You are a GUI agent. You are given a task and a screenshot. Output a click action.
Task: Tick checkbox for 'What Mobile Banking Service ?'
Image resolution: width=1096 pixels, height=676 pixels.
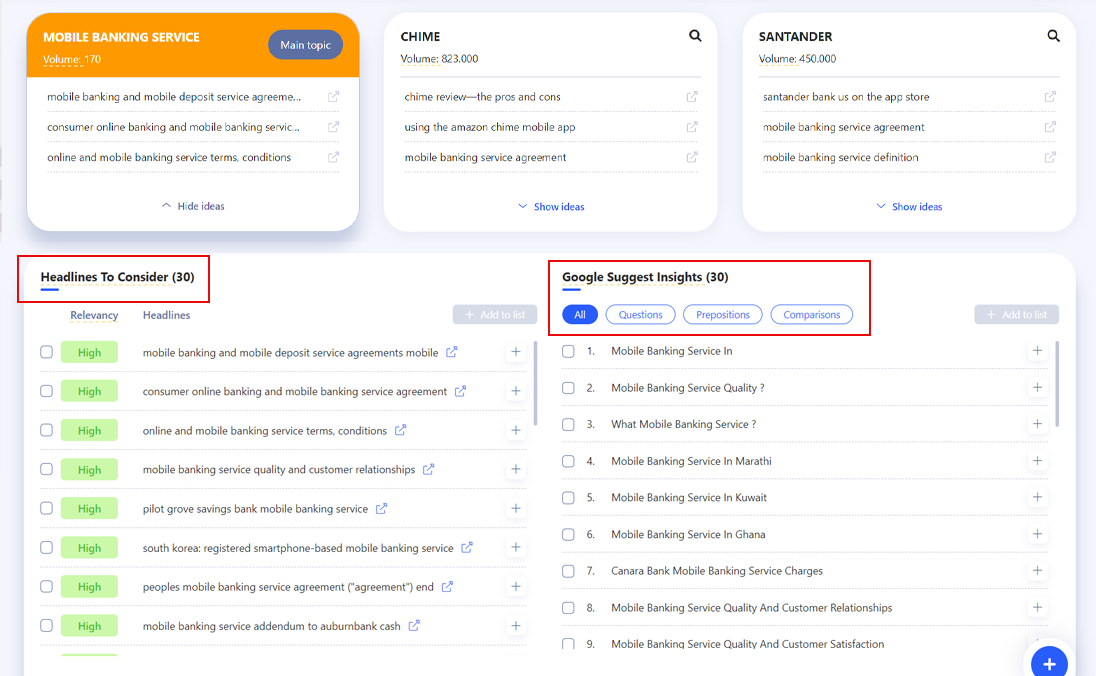(568, 424)
